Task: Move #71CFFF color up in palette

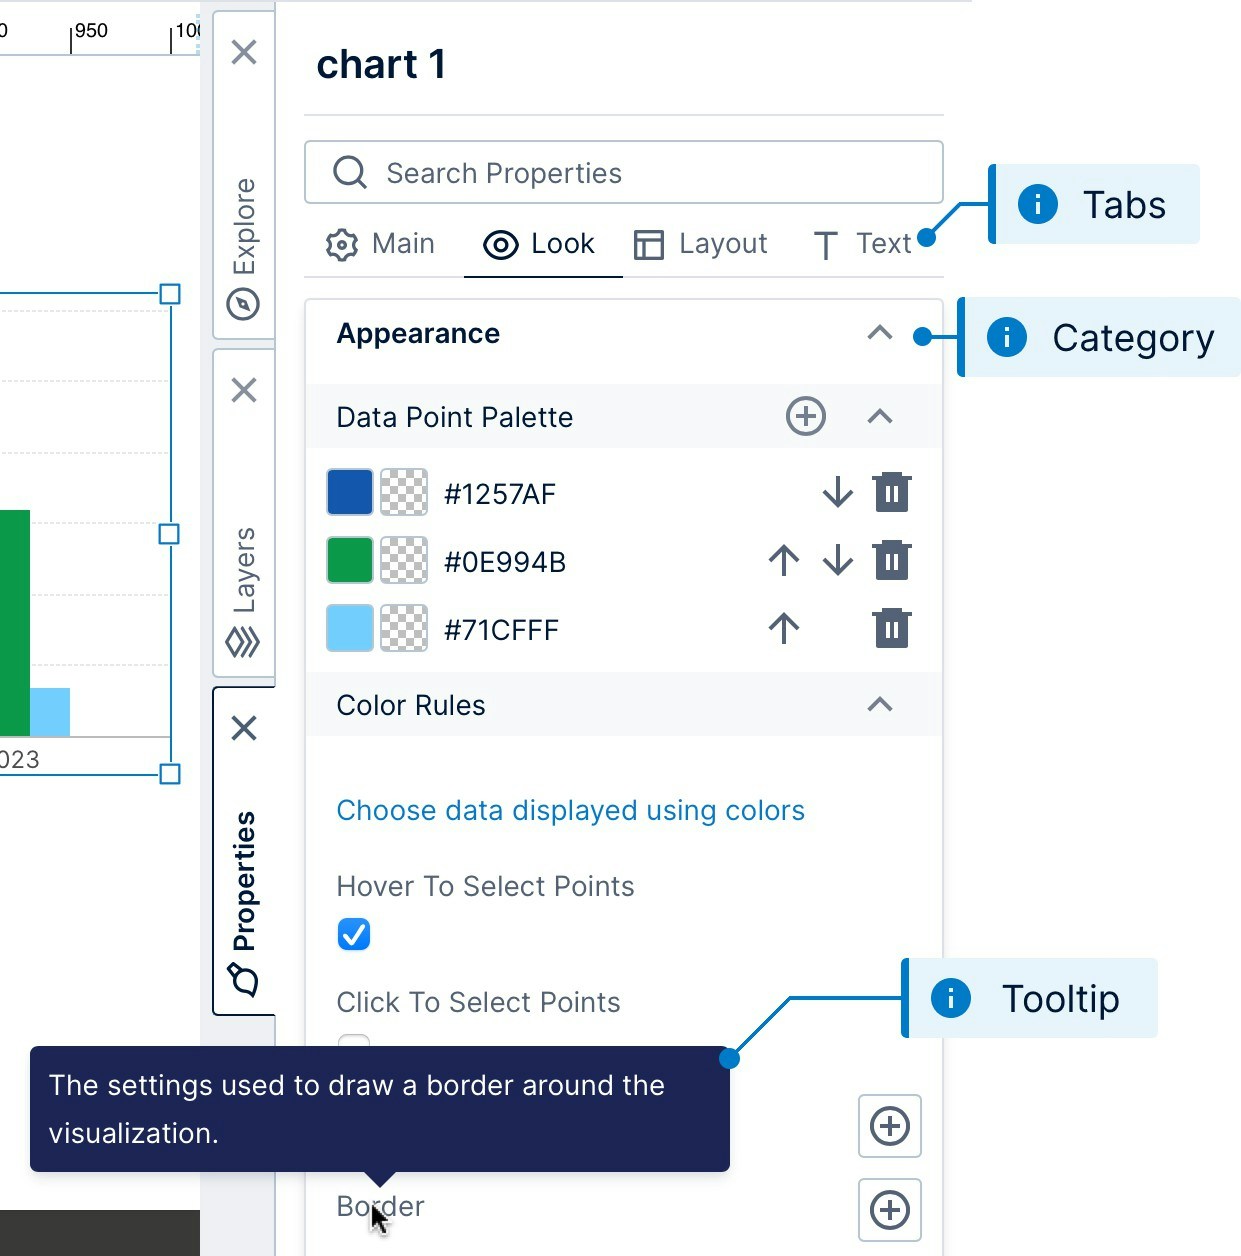Action: tap(784, 629)
